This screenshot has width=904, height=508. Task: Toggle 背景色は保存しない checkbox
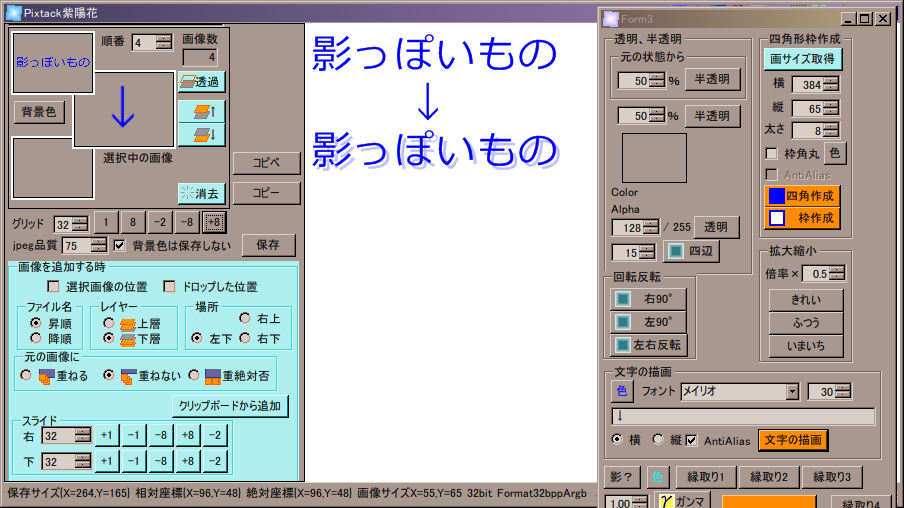pyautogui.click(x=119, y=246)
